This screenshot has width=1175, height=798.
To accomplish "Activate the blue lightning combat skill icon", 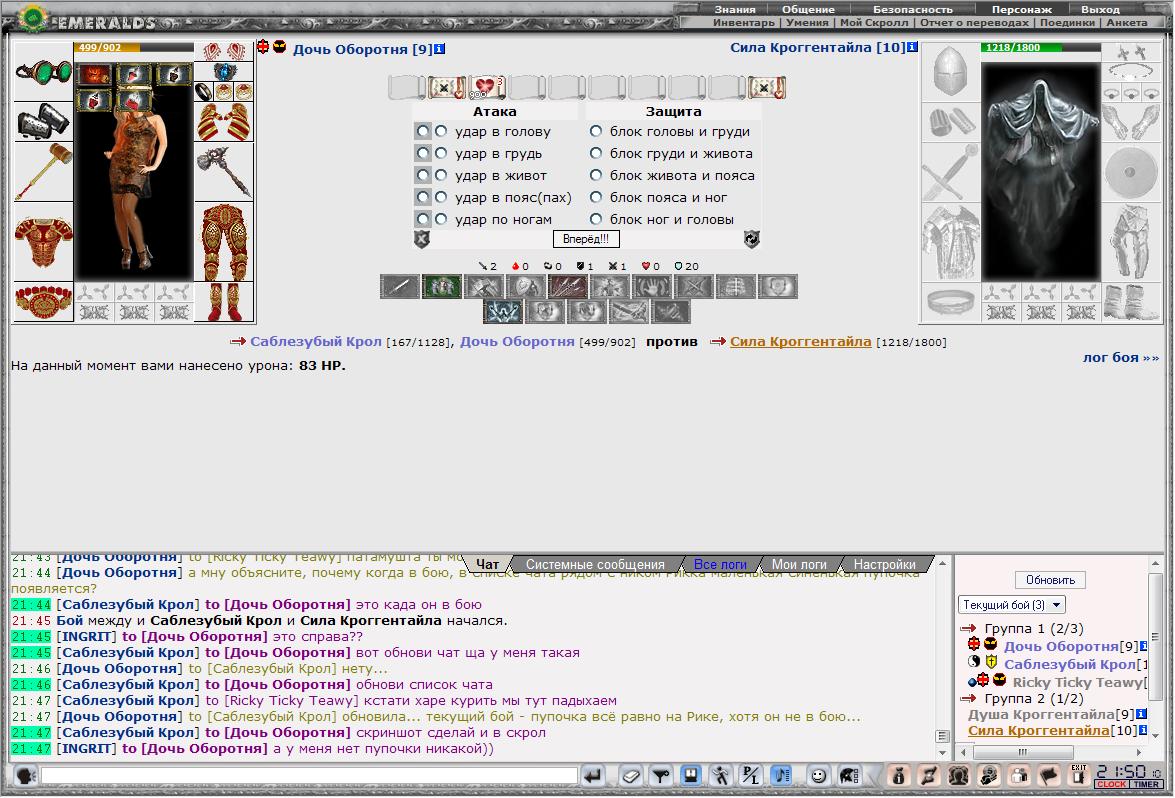I will 503,311.
